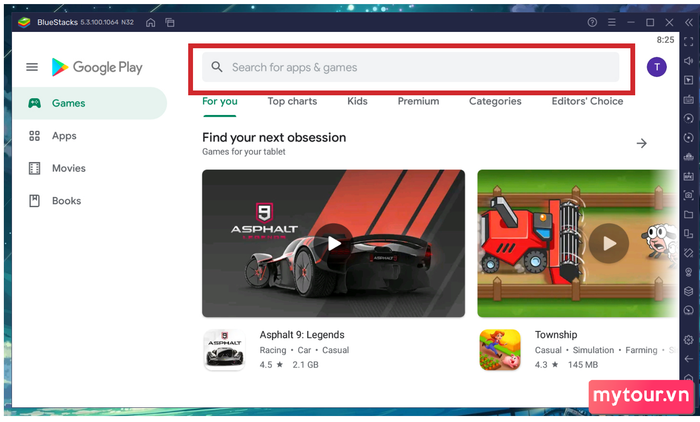Click the dual-screen sidebar icon
700x422 pixels.
click(688, 234)
